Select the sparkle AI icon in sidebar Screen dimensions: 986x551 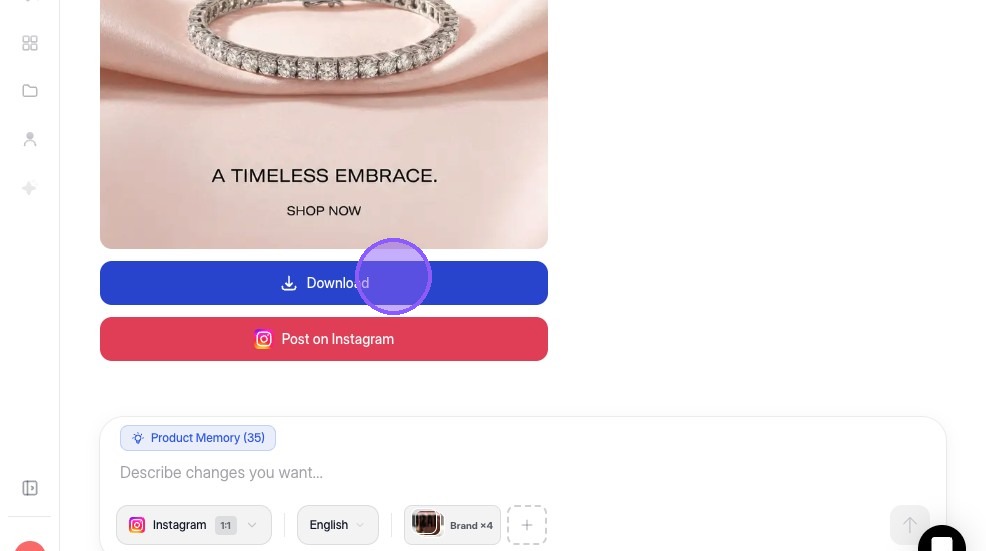click(x=29, y=188)
